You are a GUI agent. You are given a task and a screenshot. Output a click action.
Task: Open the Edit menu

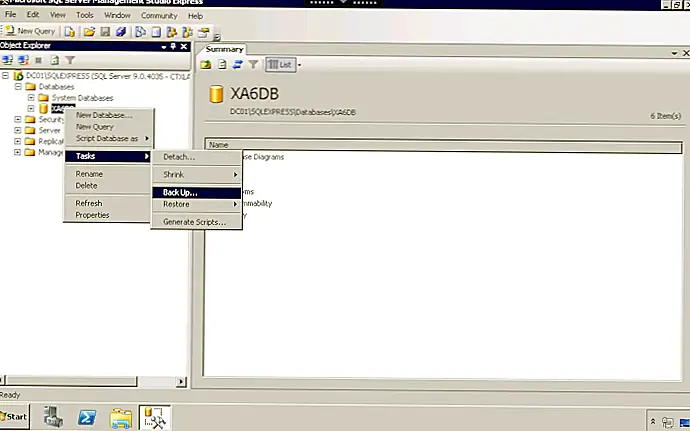[33, 15]
